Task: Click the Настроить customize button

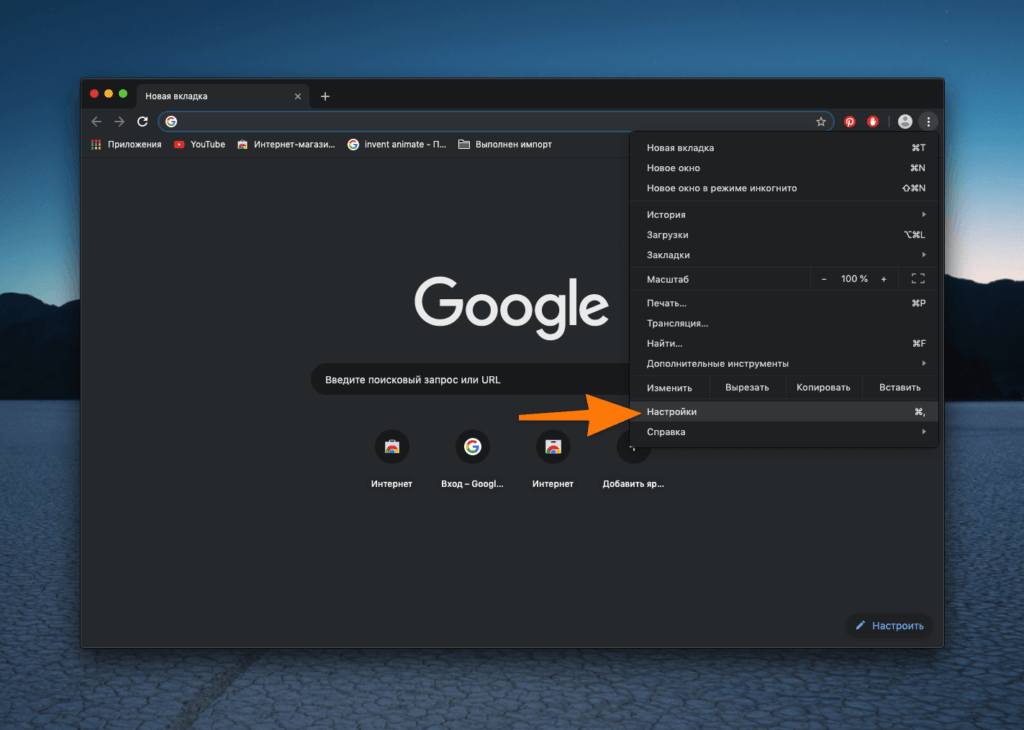Action: click(889, 626)
